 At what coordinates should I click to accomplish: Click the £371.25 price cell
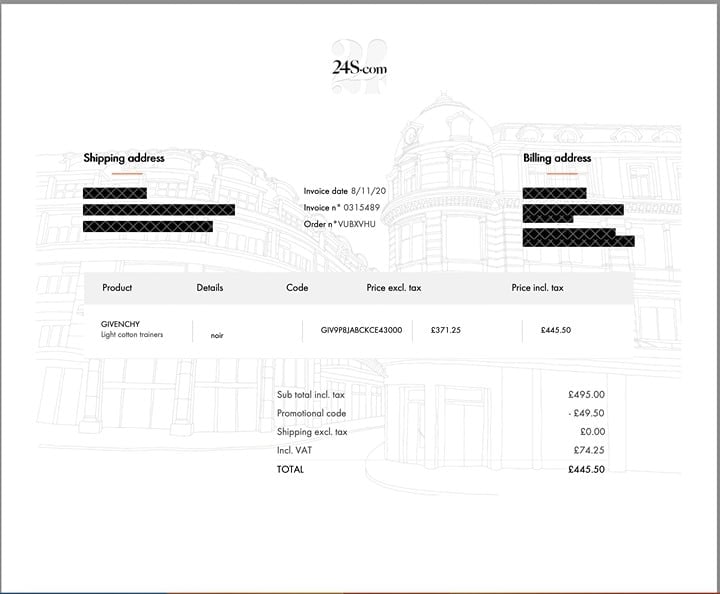pyautogui.click(x=446, y=330)
